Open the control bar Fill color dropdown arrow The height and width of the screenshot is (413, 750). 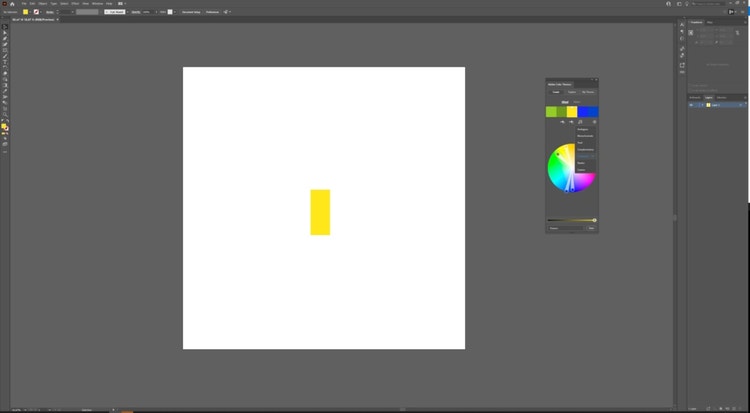tap(30, 12)
